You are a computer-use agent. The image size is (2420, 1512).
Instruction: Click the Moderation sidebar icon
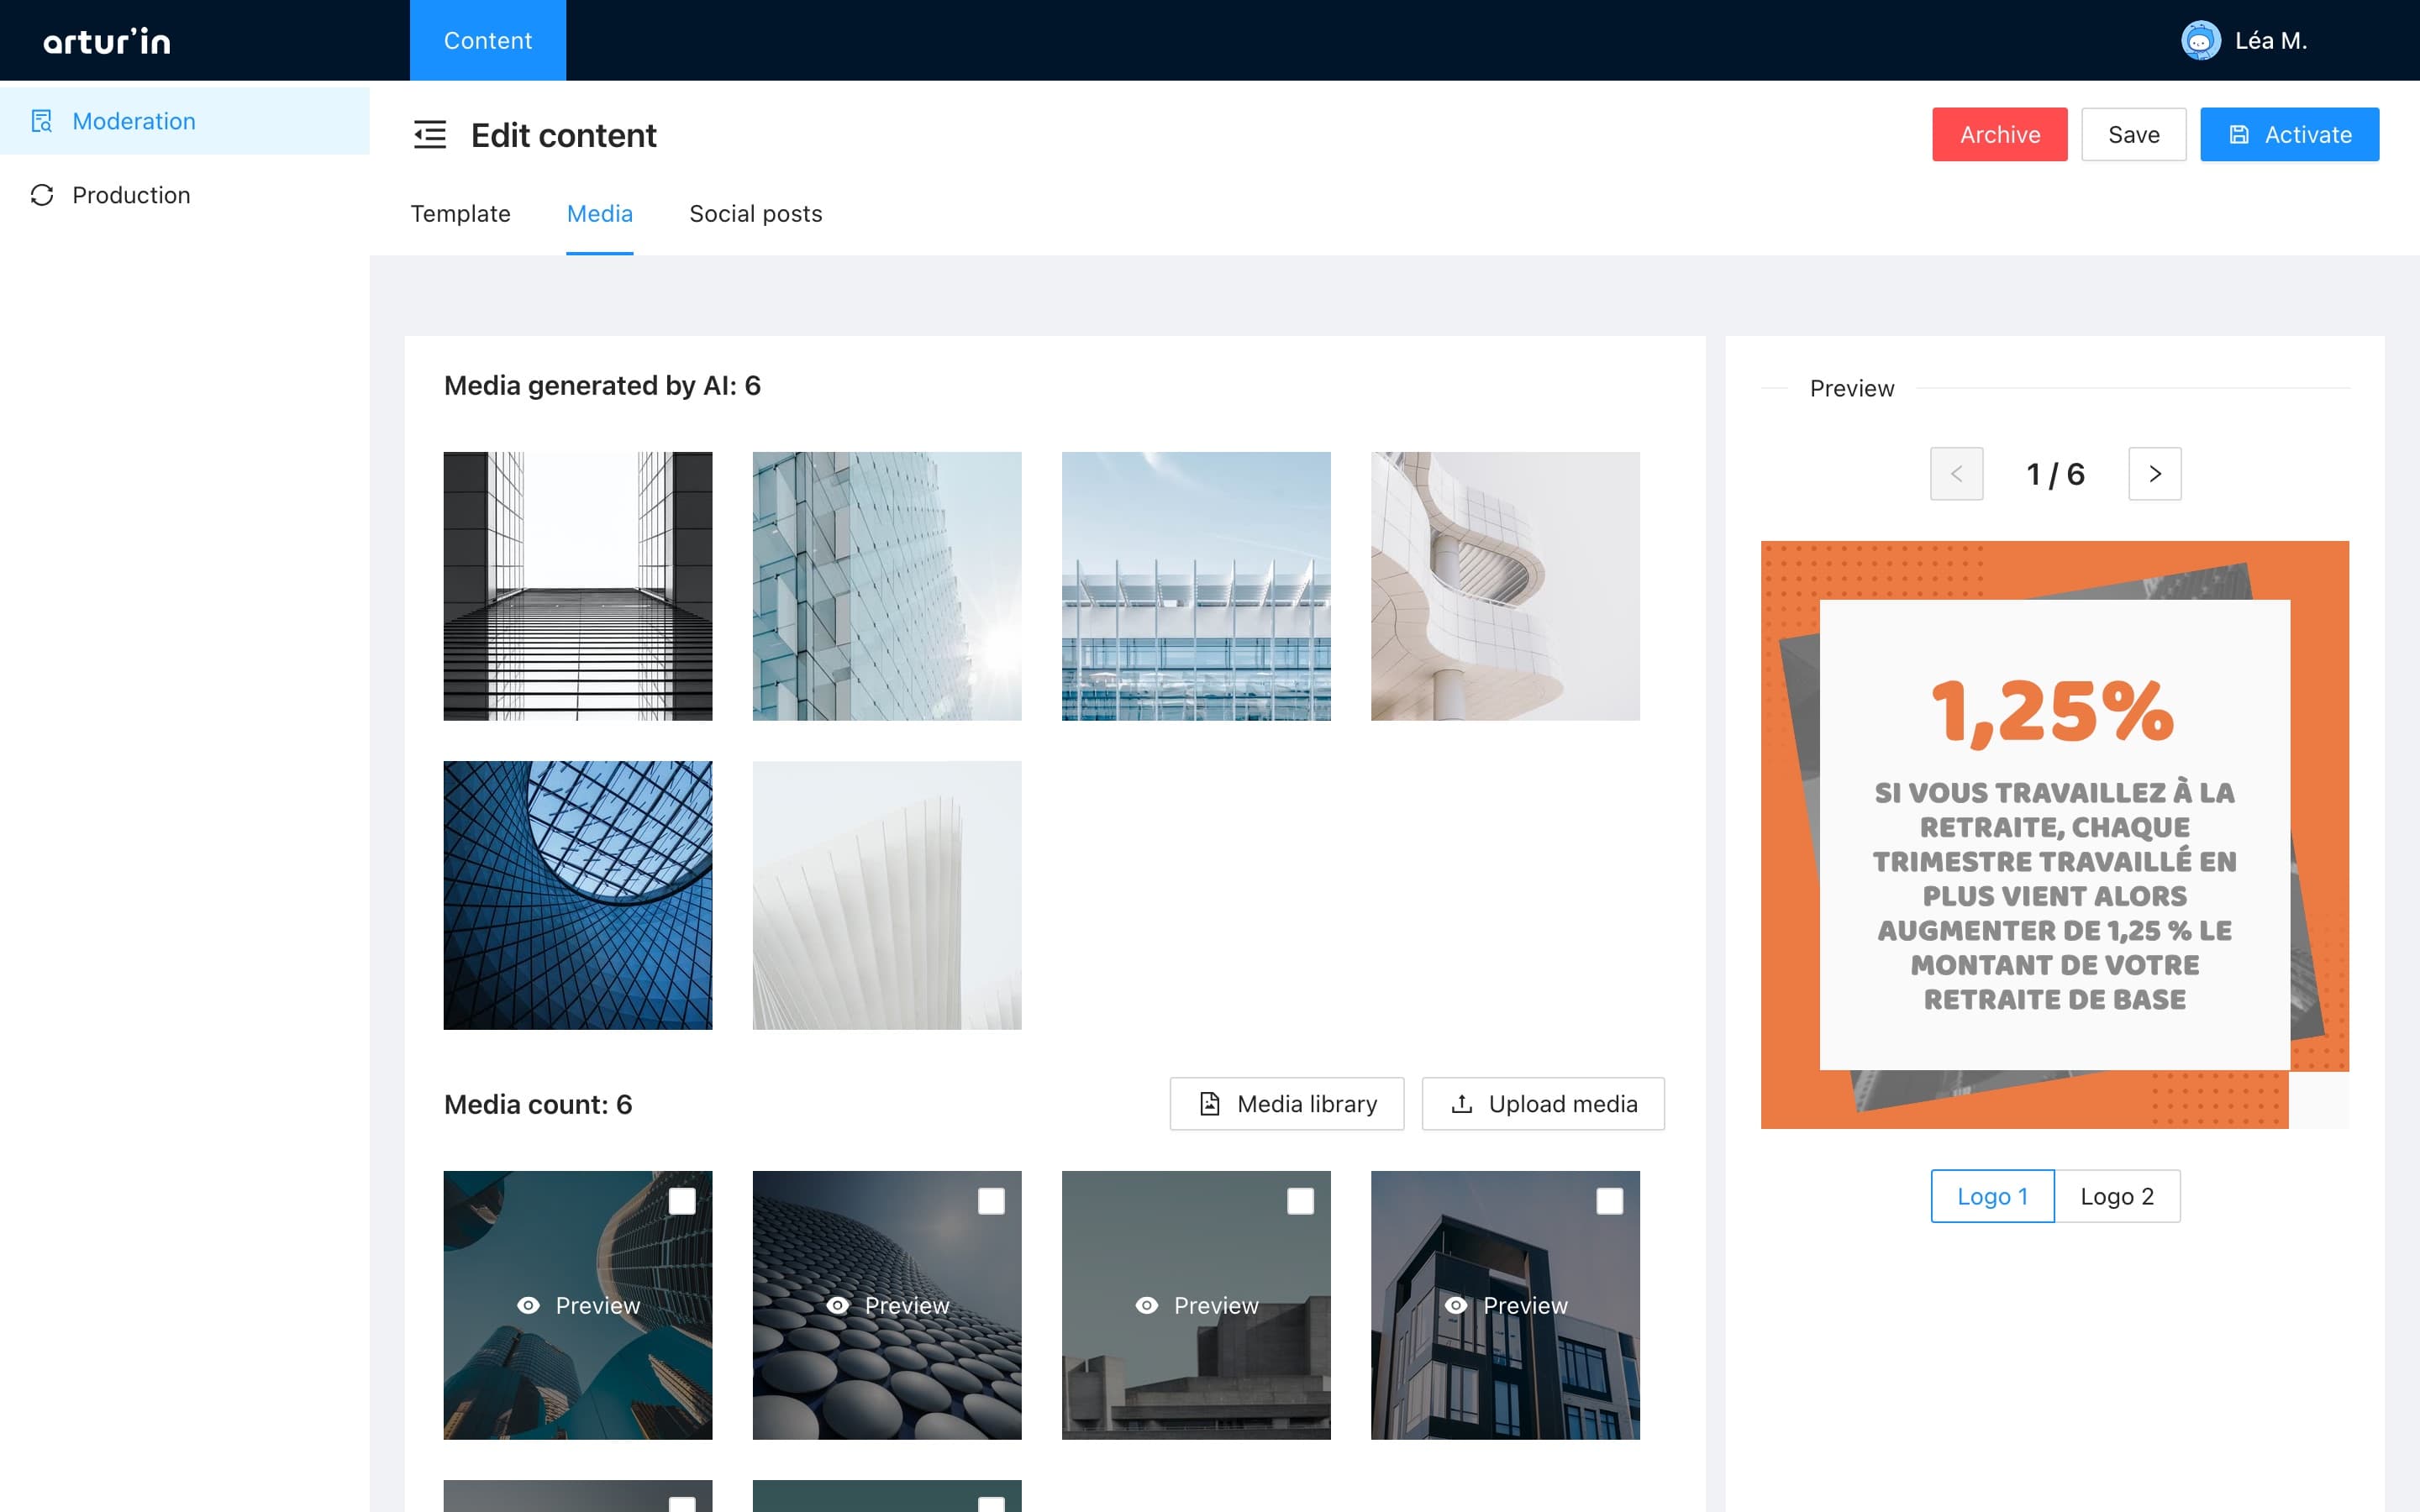point(42,121)
